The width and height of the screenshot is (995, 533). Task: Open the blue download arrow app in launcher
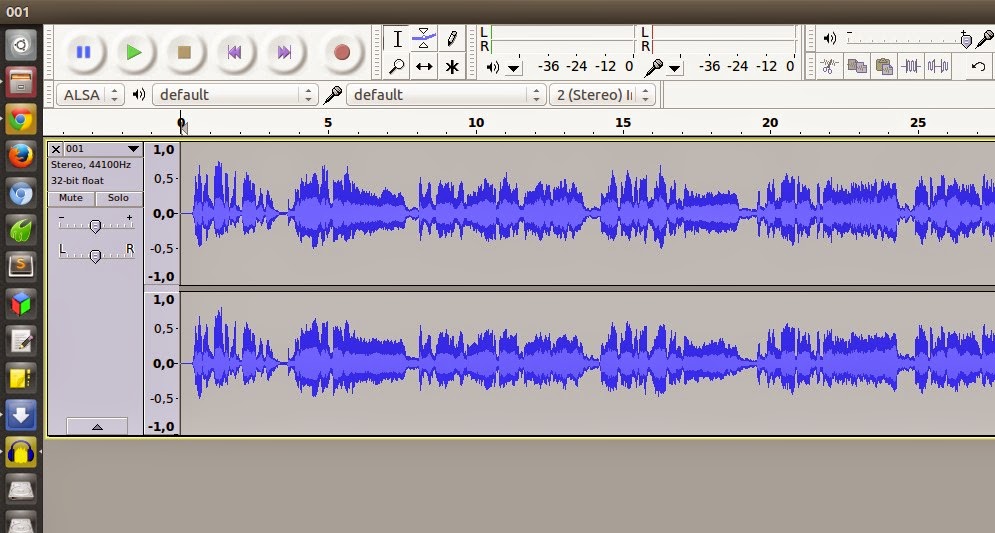[x=21, y=416]
